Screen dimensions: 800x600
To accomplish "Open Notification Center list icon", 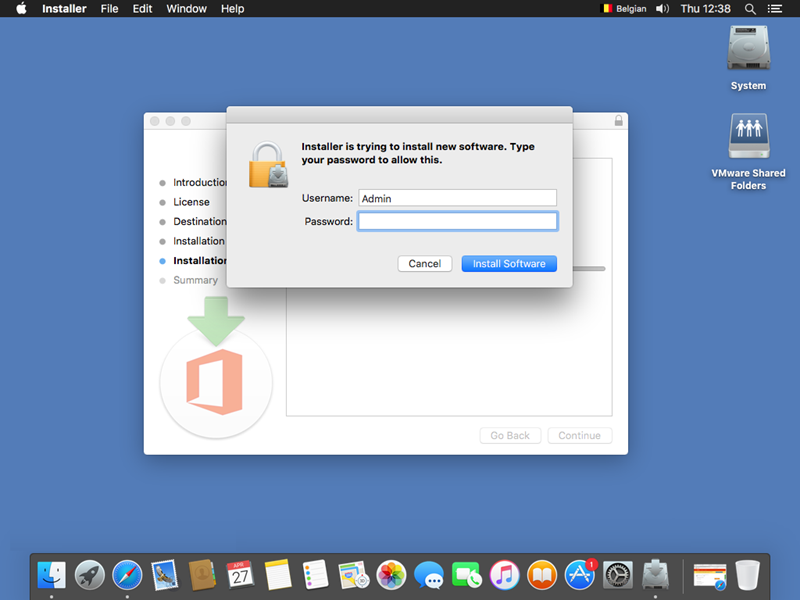I will click(x=774, y=9).
